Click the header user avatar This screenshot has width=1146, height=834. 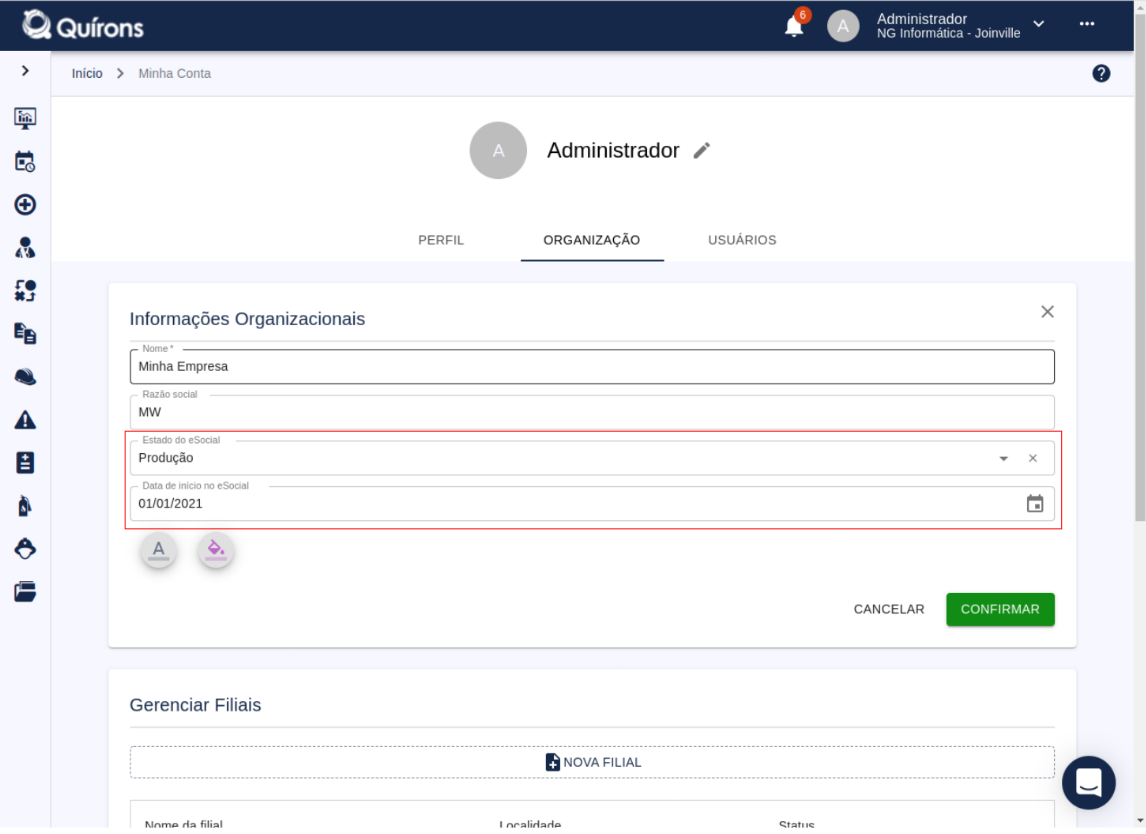[843, 26]
